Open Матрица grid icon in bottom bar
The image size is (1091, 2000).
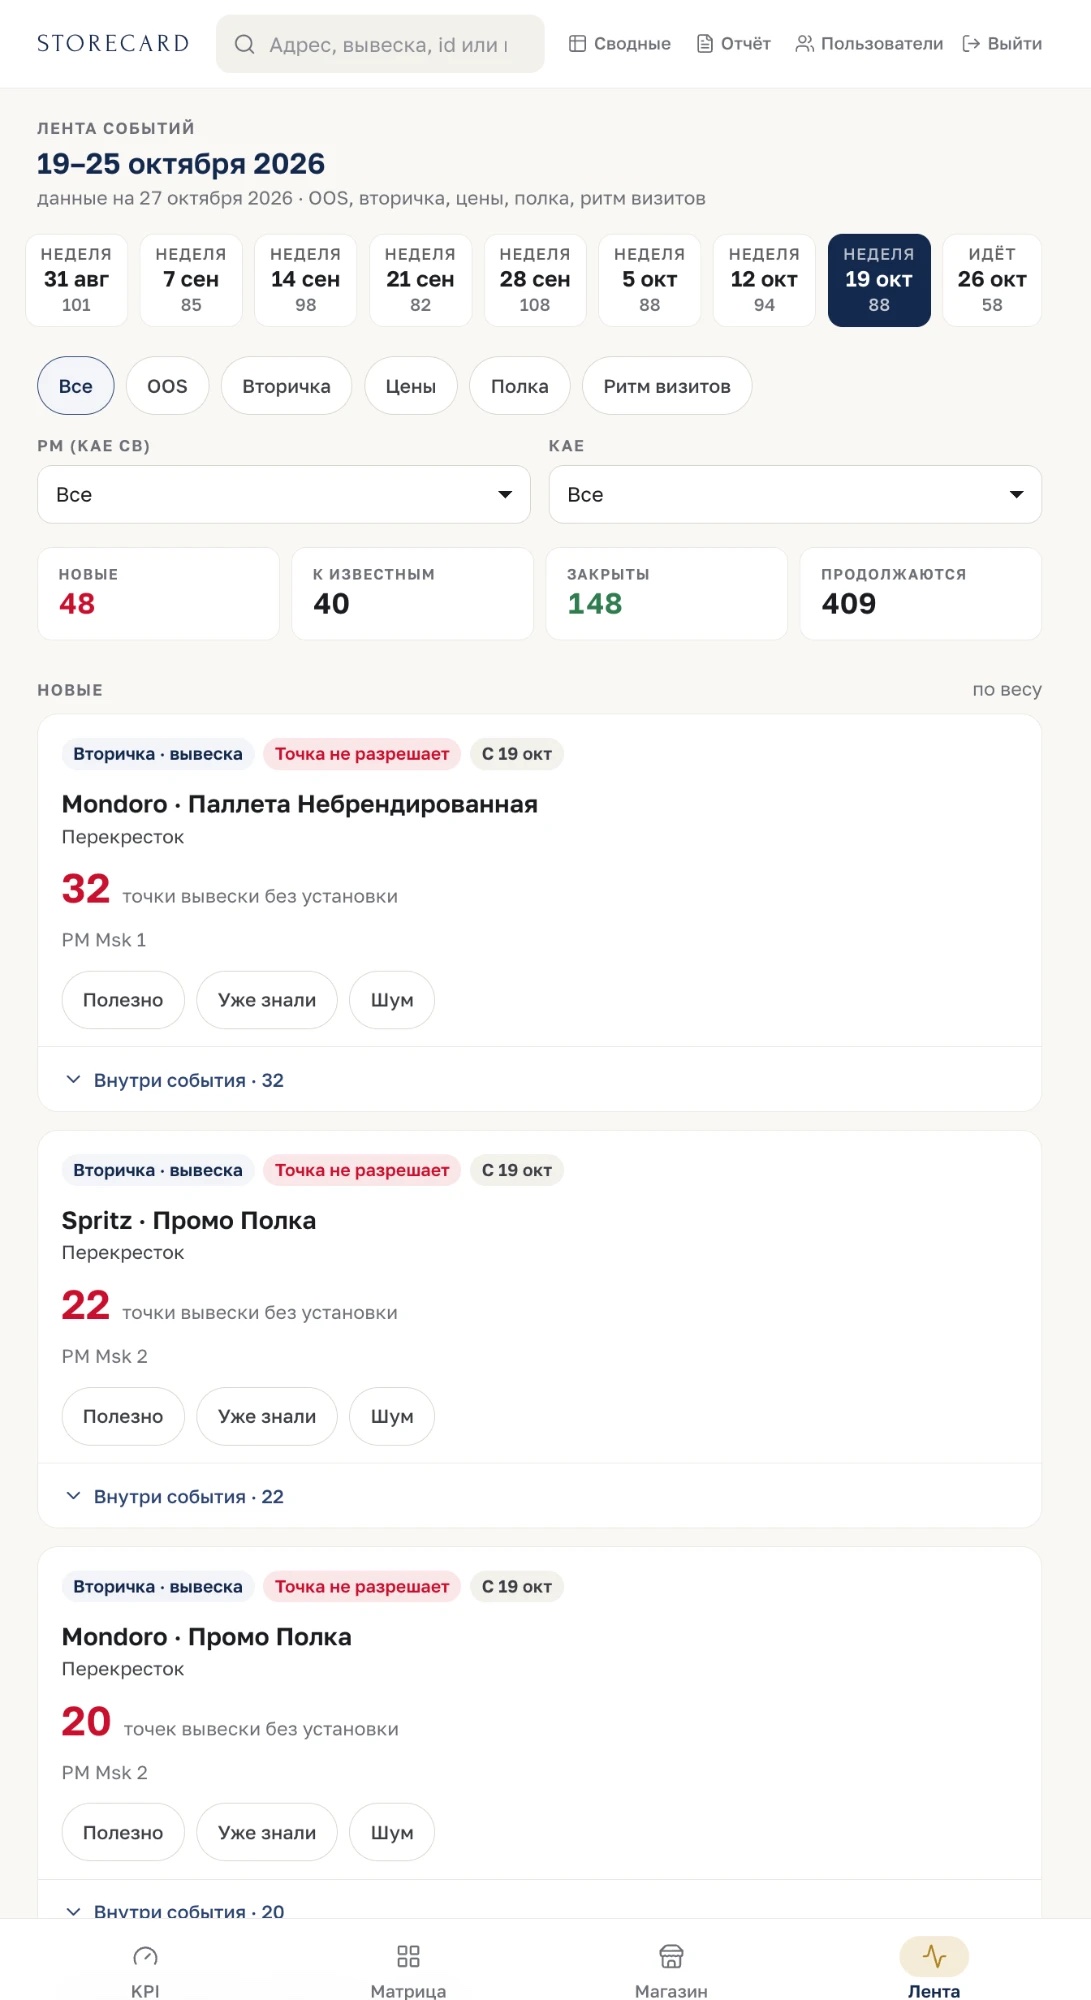coord(408,1956)
